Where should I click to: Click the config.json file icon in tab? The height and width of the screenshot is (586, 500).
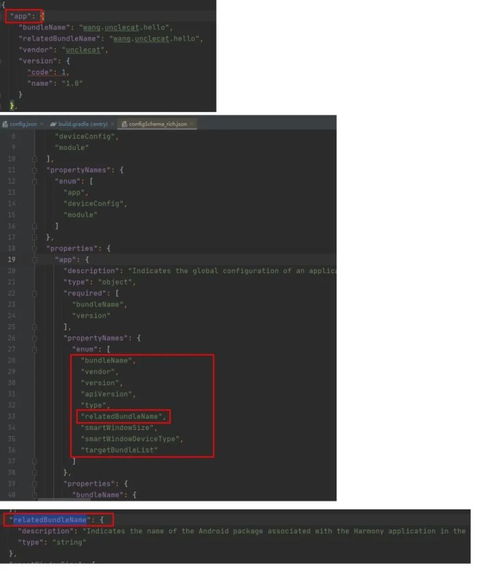5,124
